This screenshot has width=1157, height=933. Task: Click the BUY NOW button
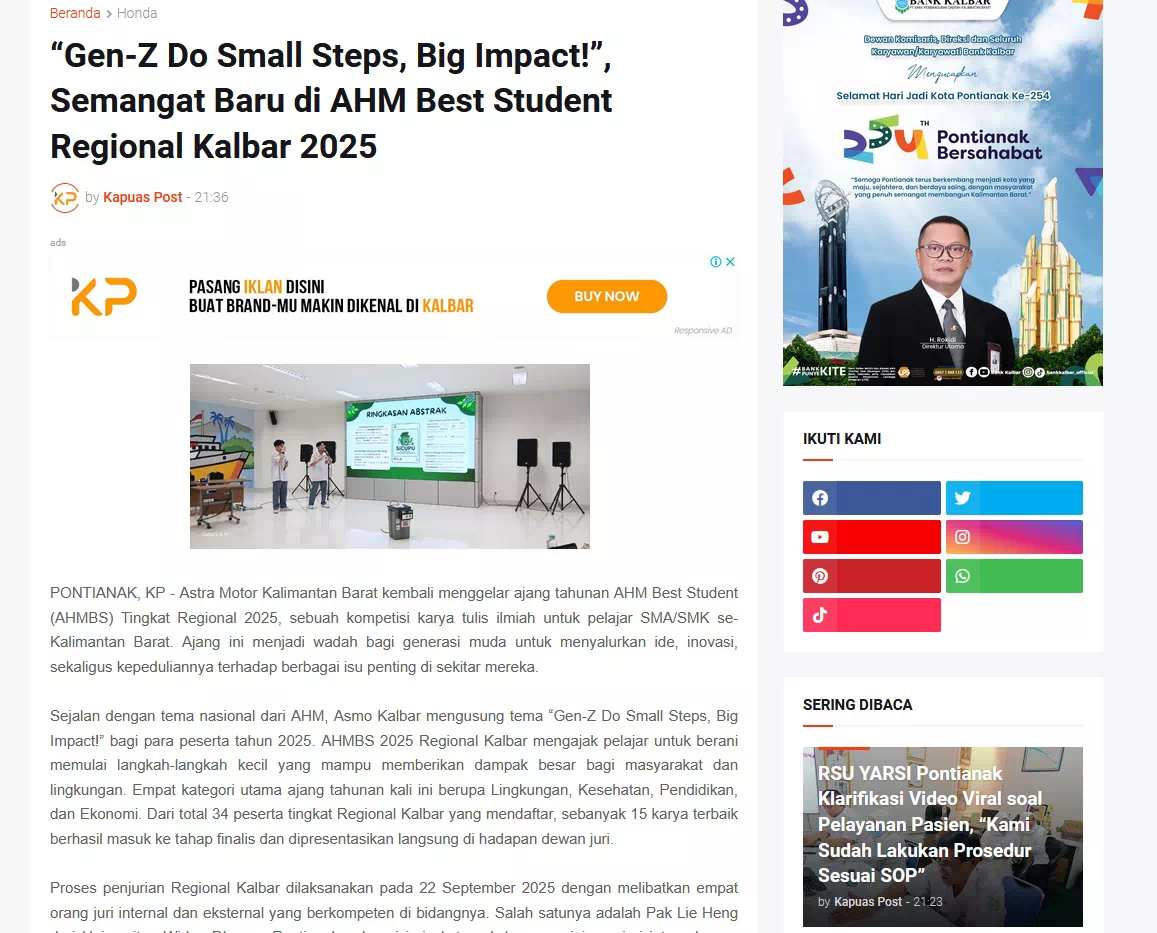click(x=607, y=296)
